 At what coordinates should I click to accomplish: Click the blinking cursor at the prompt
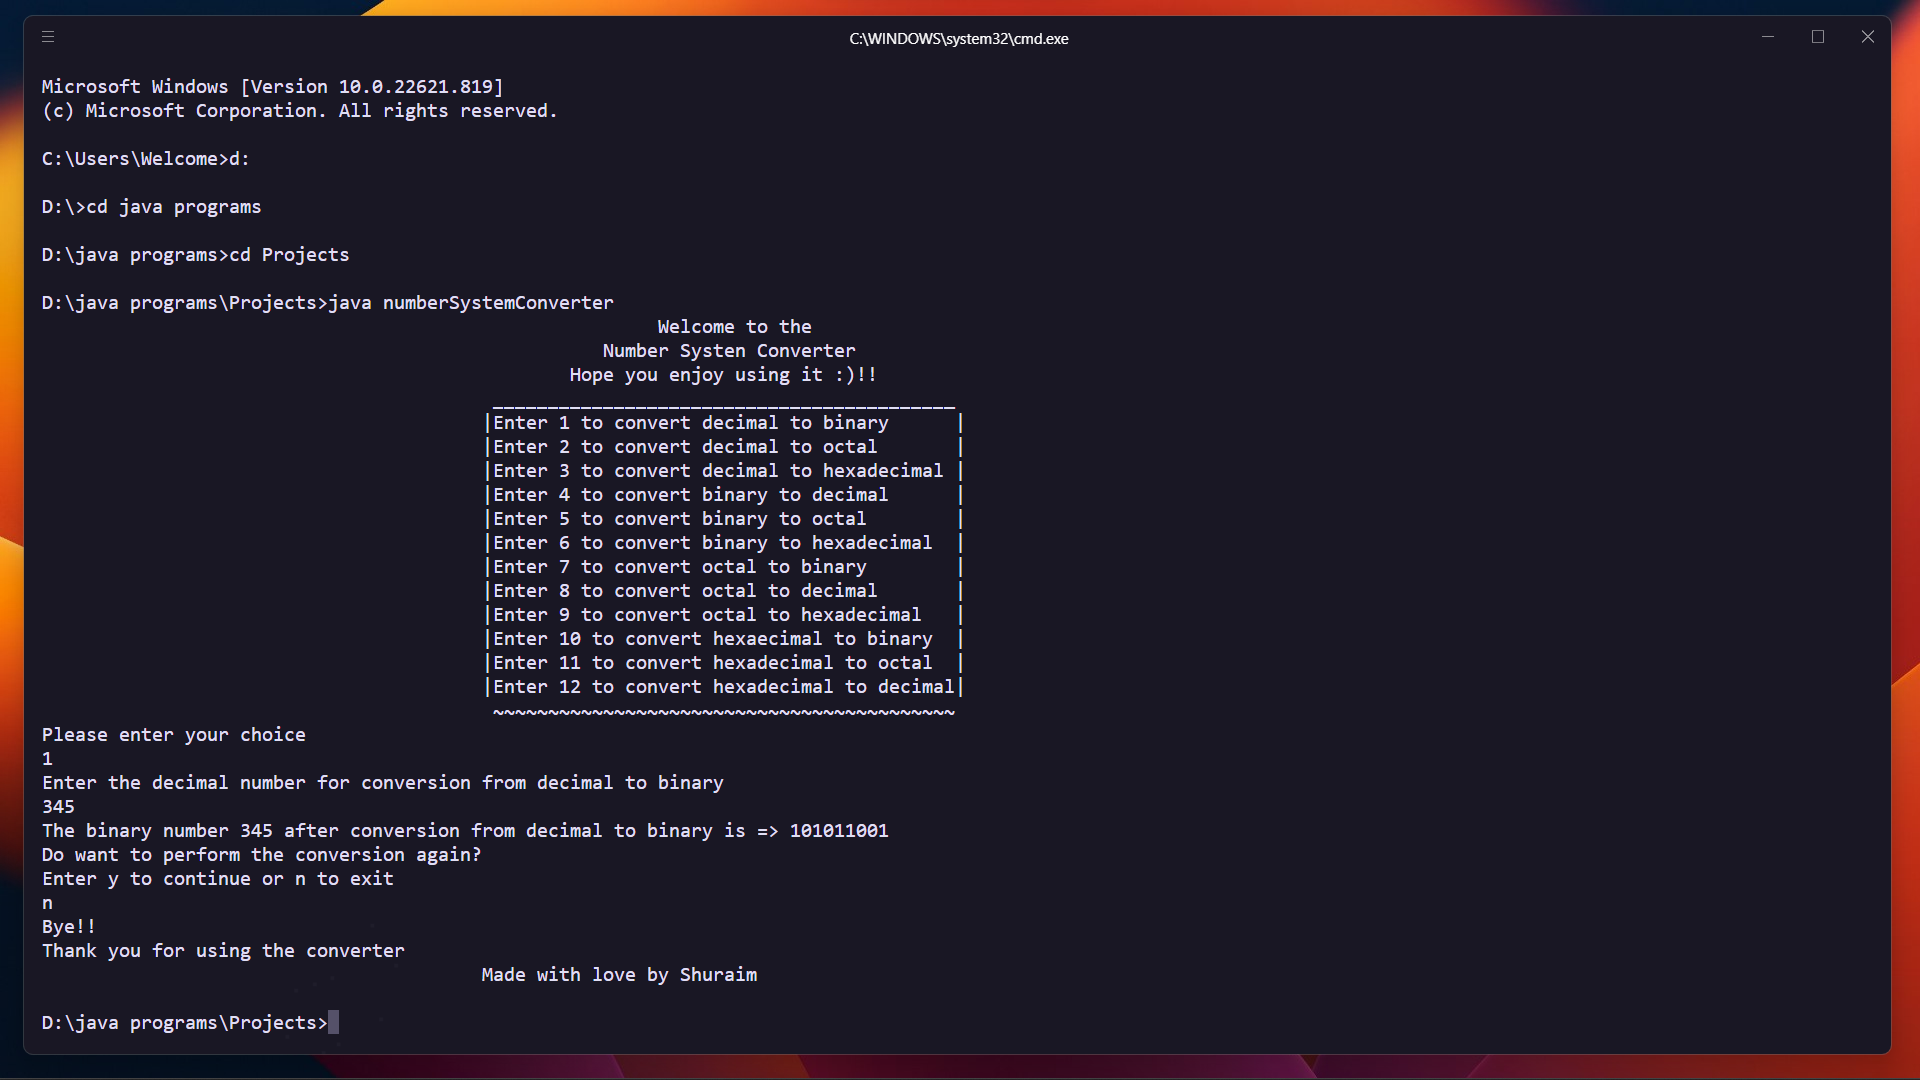tap(336, 1022)
